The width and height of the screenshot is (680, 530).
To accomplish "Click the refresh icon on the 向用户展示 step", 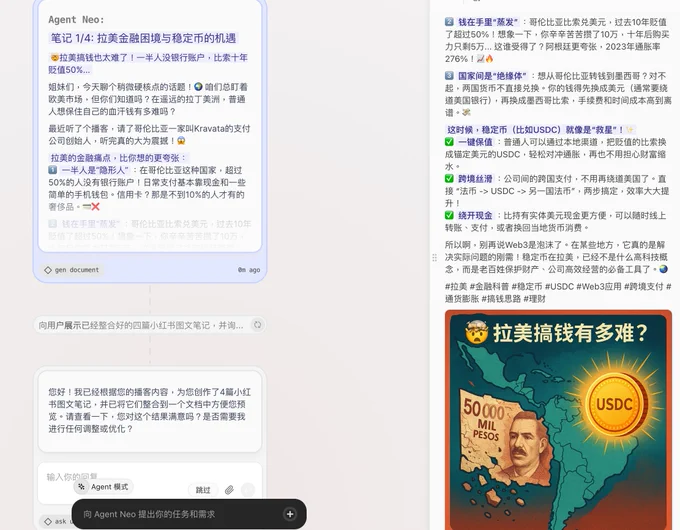I will pyautogui.click(x=258, y=325).
